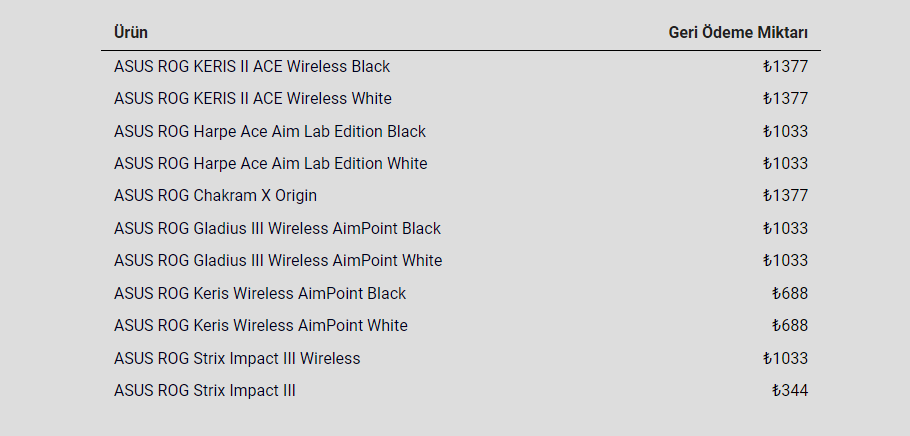Screen dimensions: 910x436
Task: Select ASUS ROG Keris Wireless AimPoint Black
Action: [x=259, y=294]
